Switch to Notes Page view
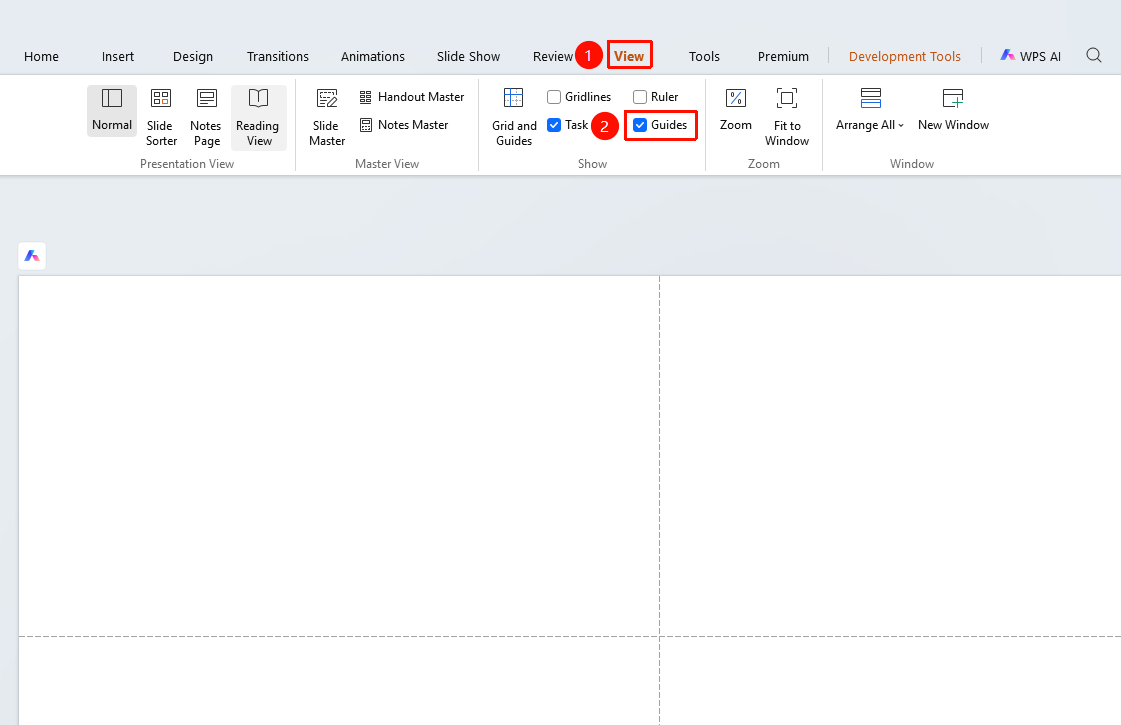Image resolution: width=1121 pixels, height=725 pixels. pyautogui.click(x=206, y=117)
